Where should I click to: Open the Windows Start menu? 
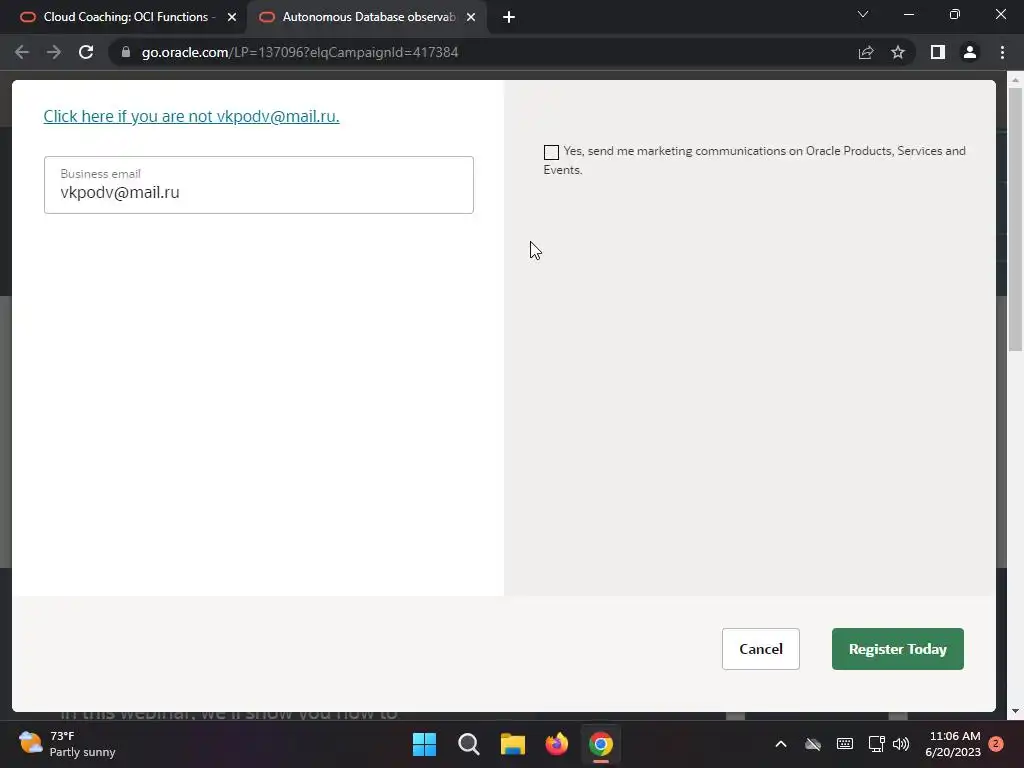424,744
